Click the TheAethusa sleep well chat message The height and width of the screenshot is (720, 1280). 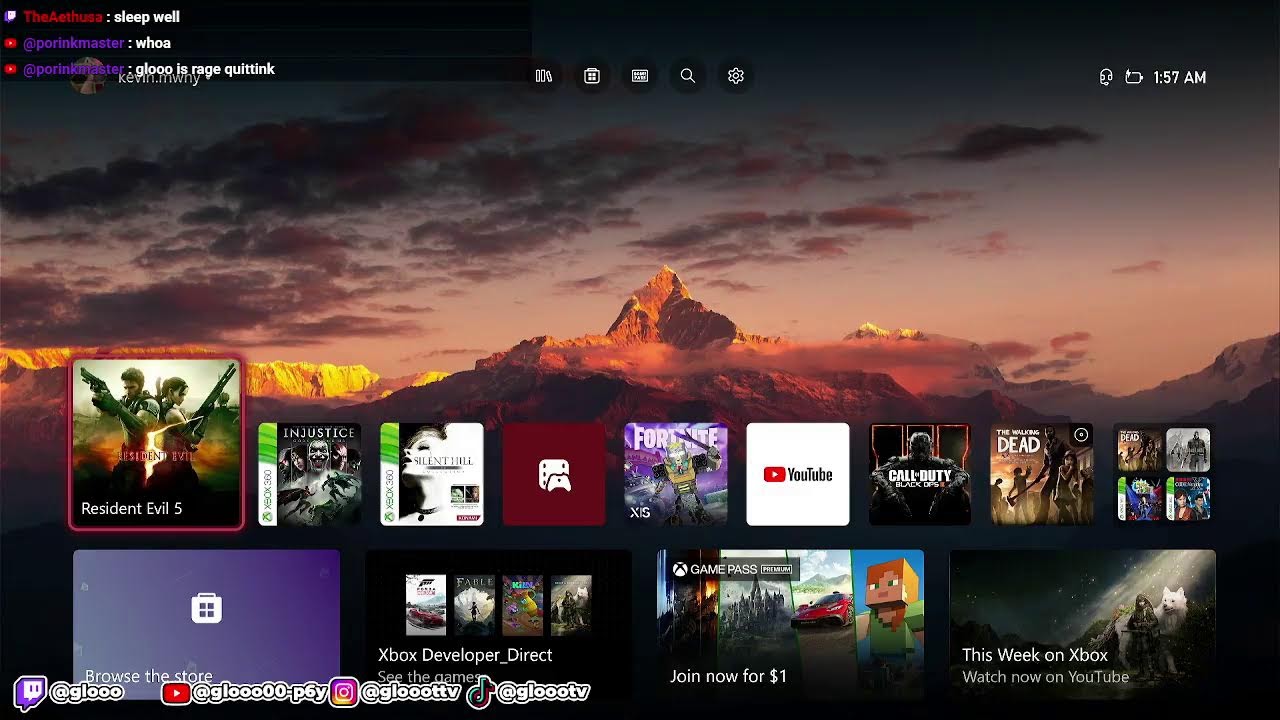[92, 17]
